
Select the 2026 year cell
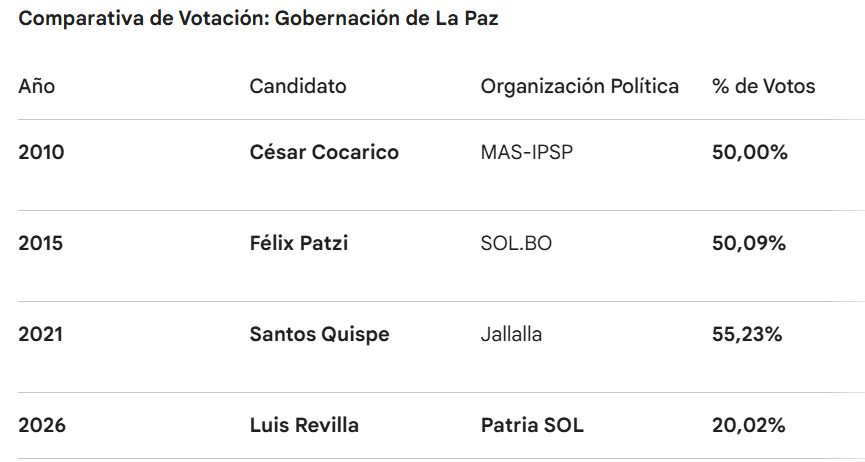pos(42,425)
